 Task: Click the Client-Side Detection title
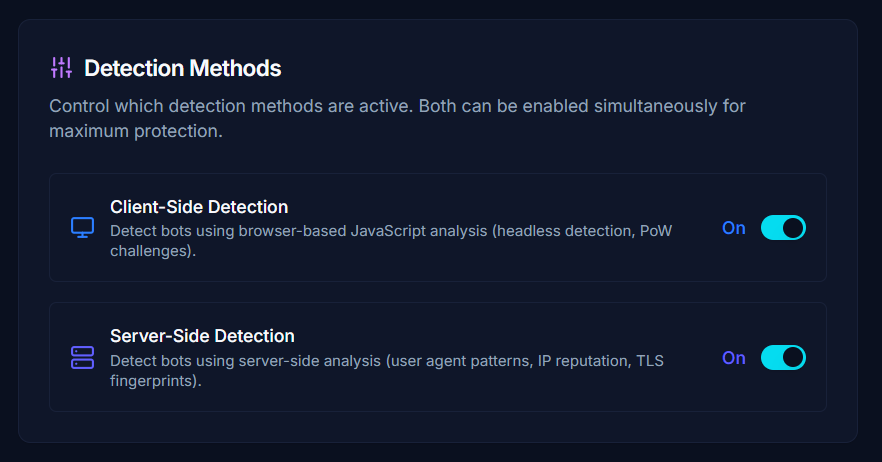[x=199, y=207]
